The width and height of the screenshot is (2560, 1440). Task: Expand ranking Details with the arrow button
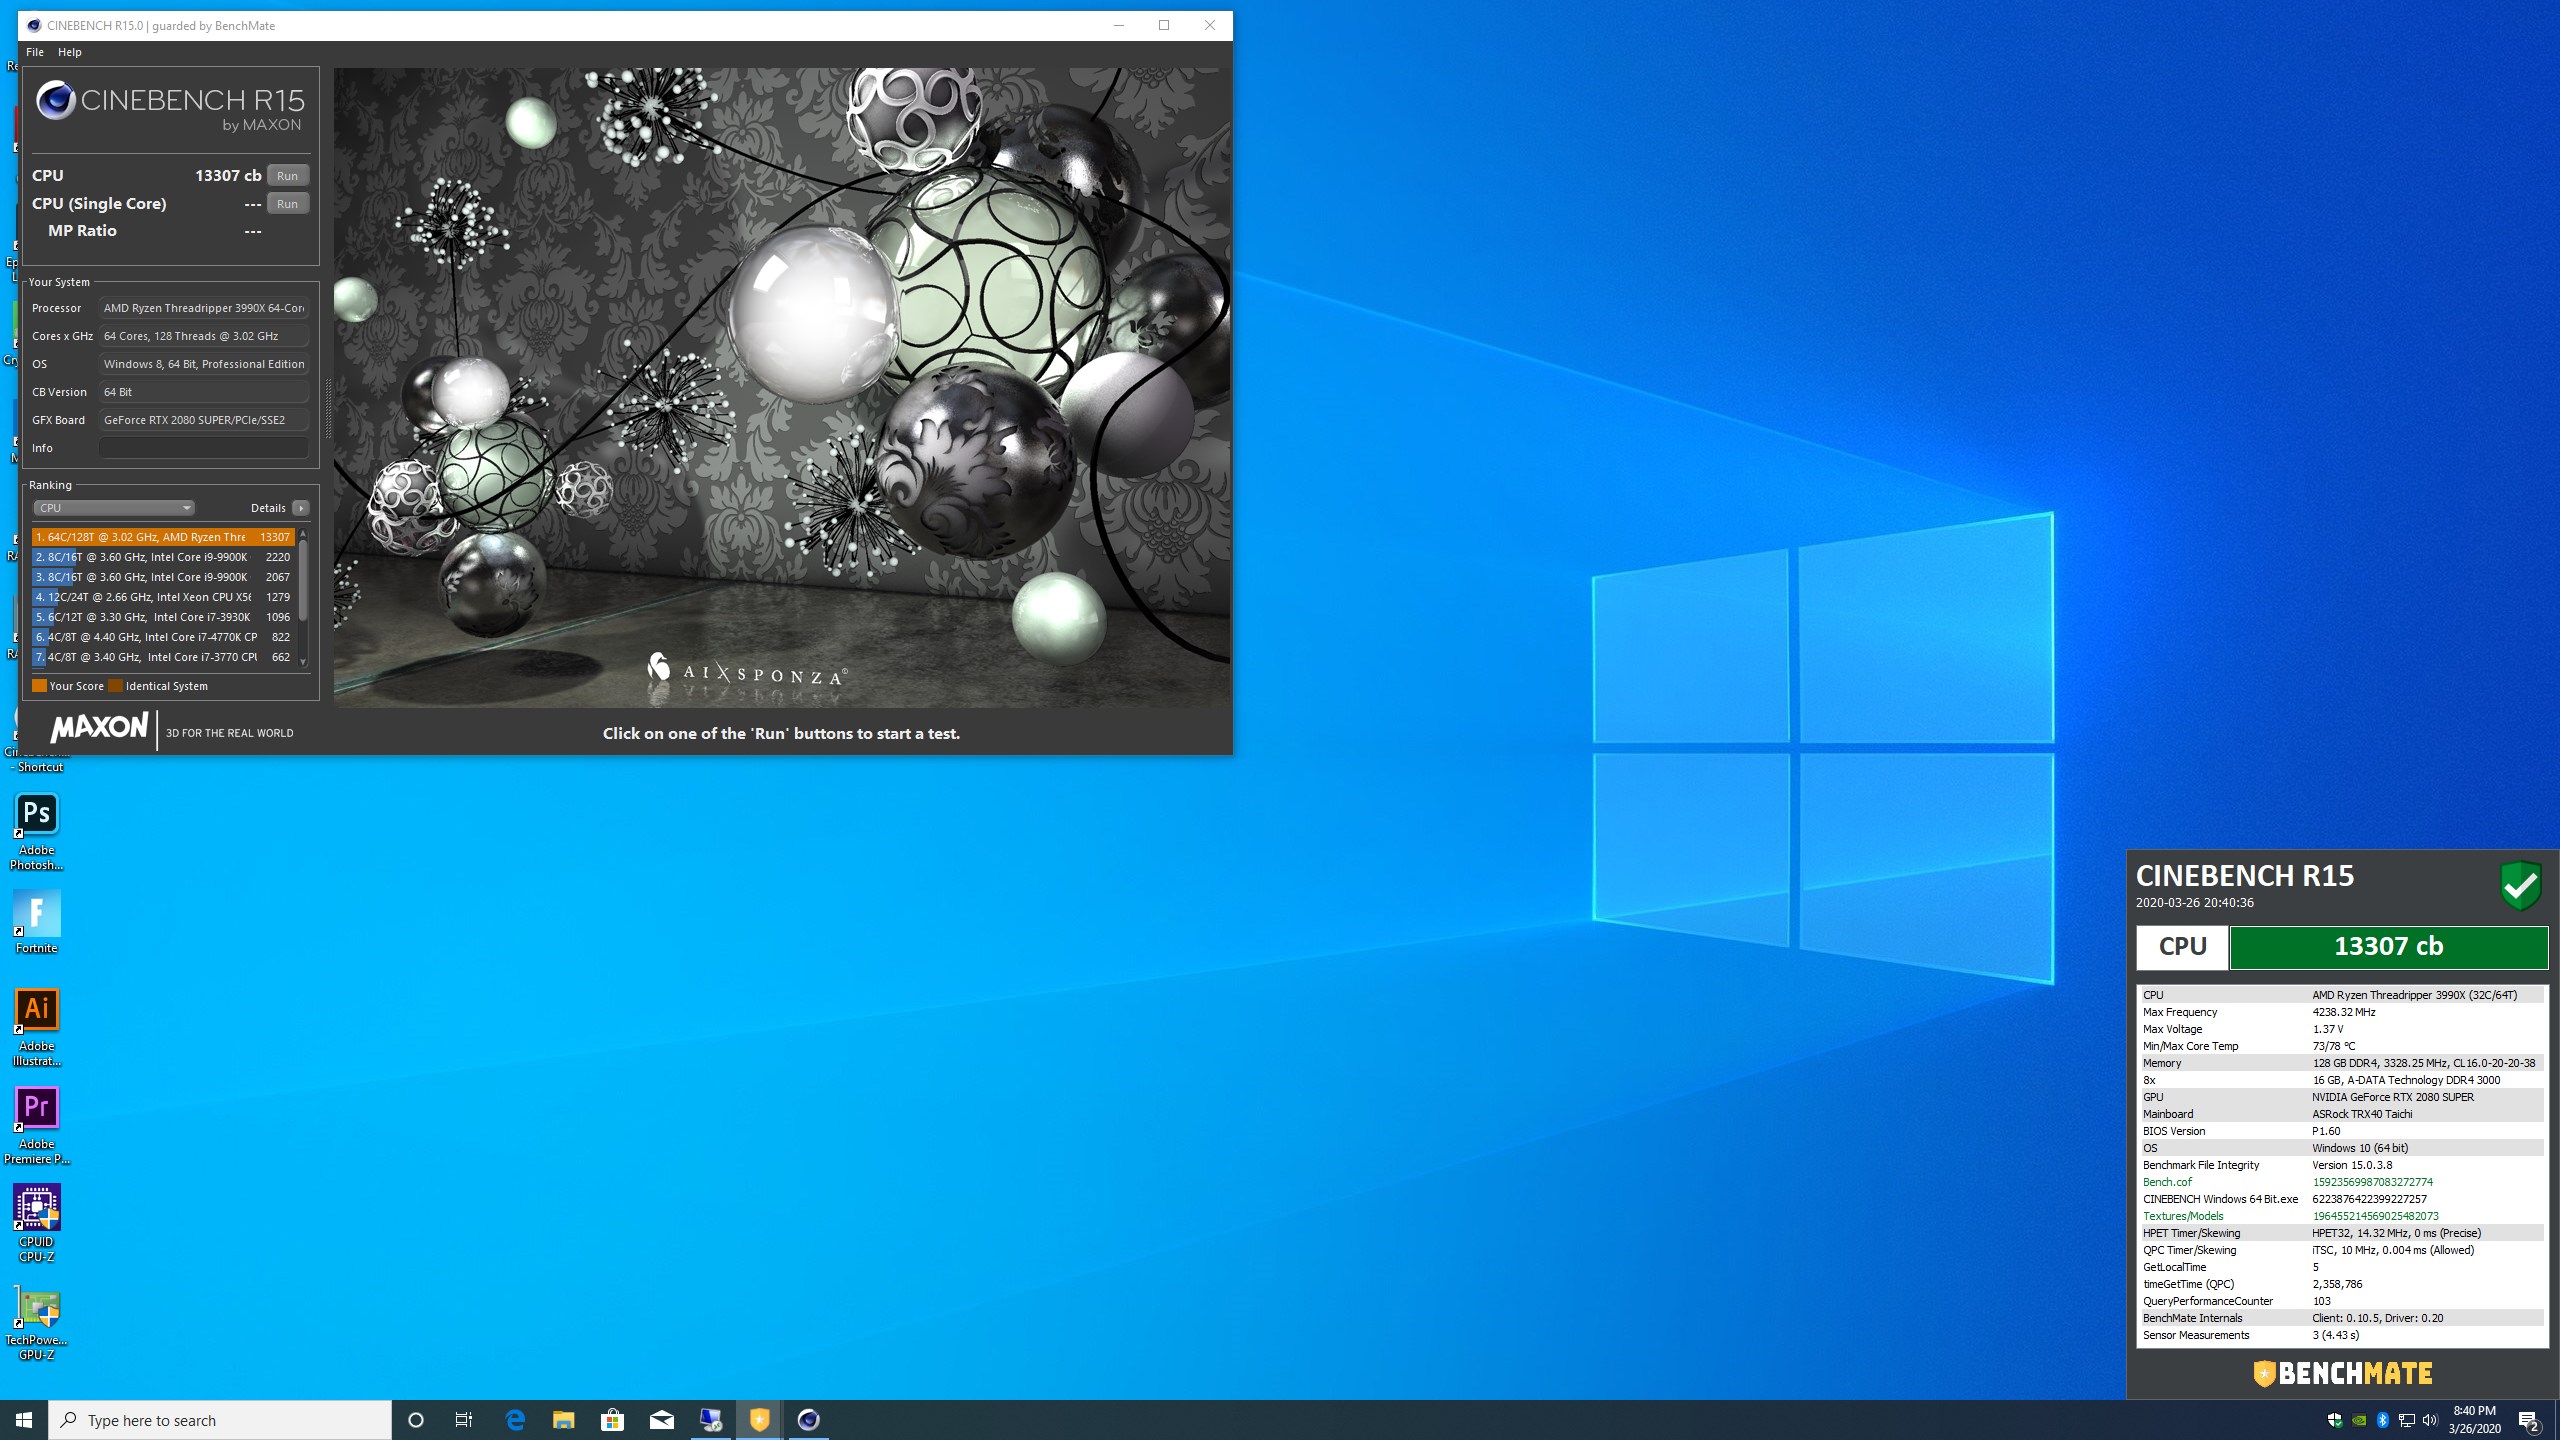(x=300, y=508)
